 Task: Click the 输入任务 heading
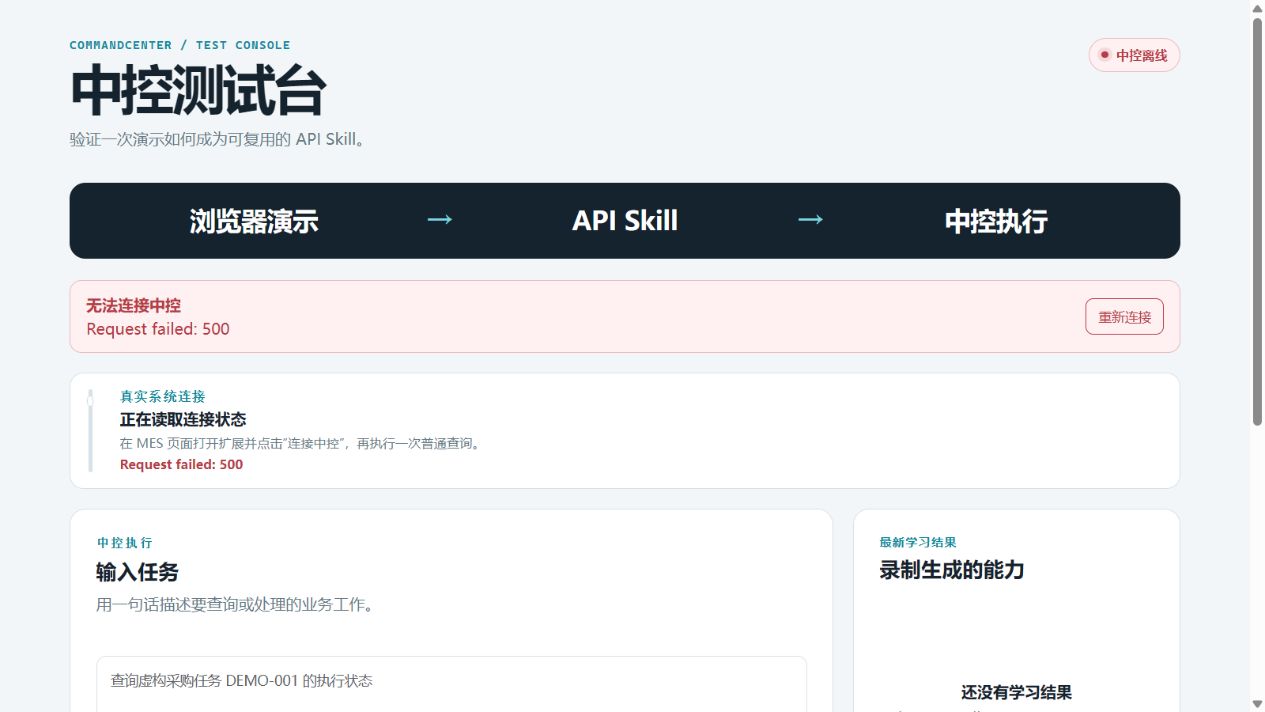[137, 572]
